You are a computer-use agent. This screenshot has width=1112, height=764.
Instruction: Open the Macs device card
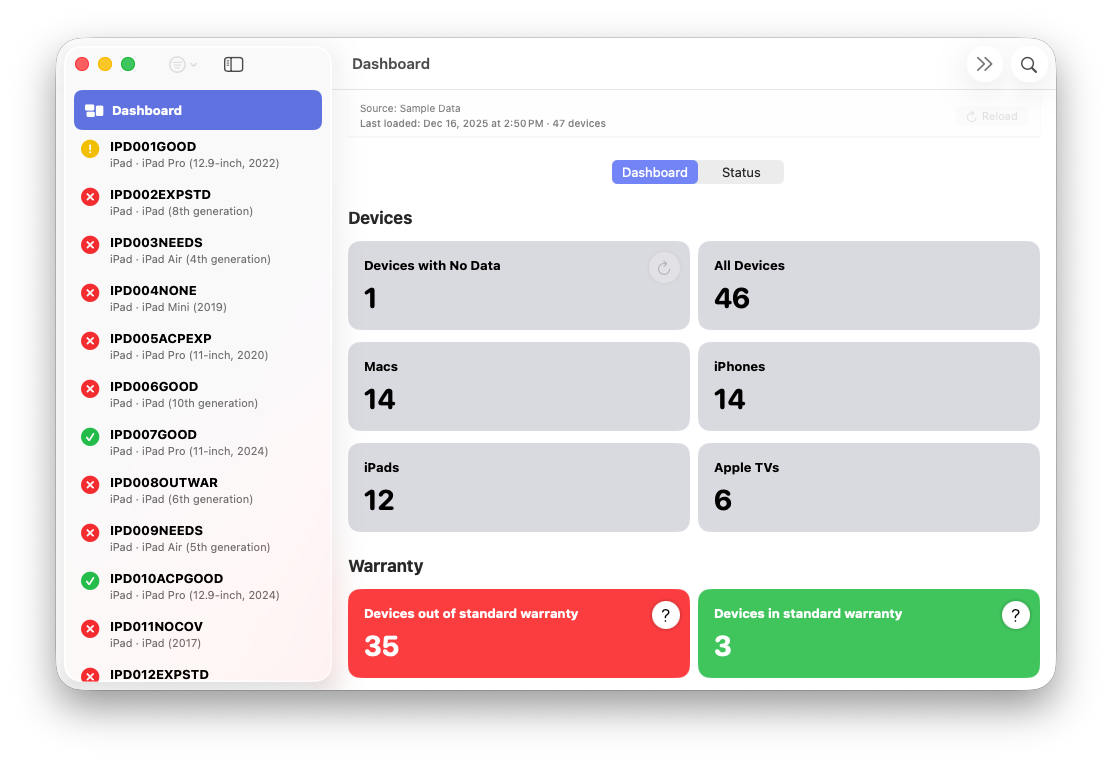[x=518, y=386]
